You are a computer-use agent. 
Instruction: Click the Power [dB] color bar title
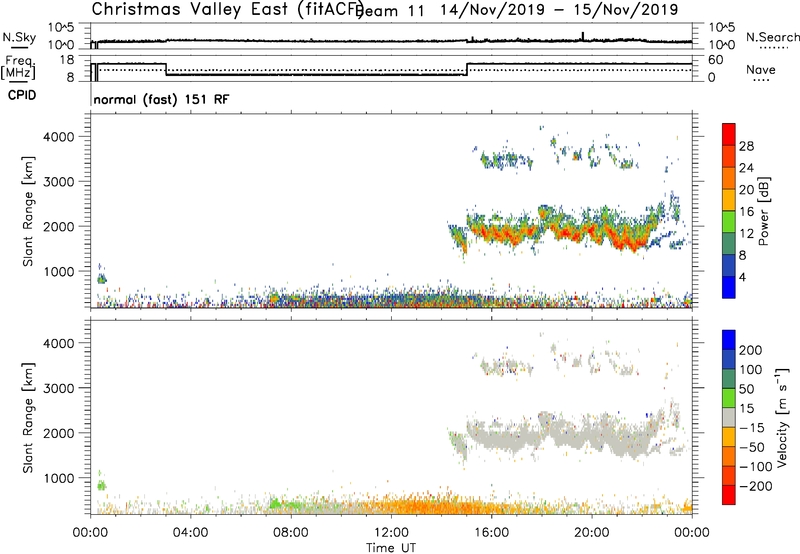[763, 211]
